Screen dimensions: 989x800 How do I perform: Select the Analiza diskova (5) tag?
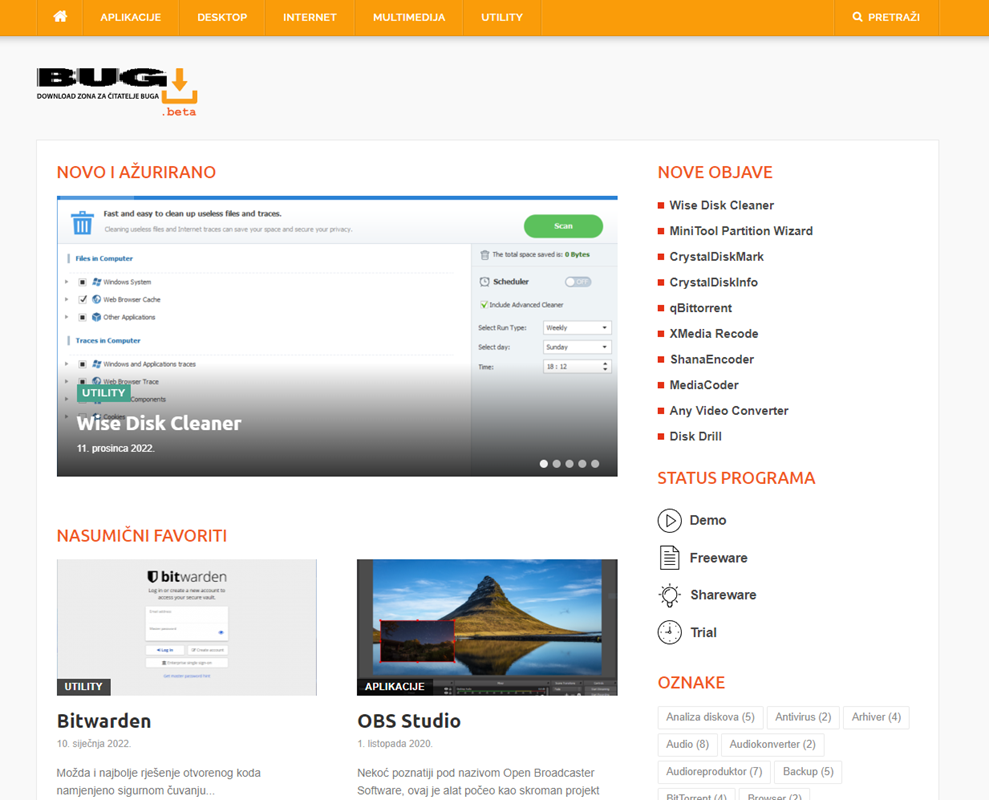click(710, 717)
